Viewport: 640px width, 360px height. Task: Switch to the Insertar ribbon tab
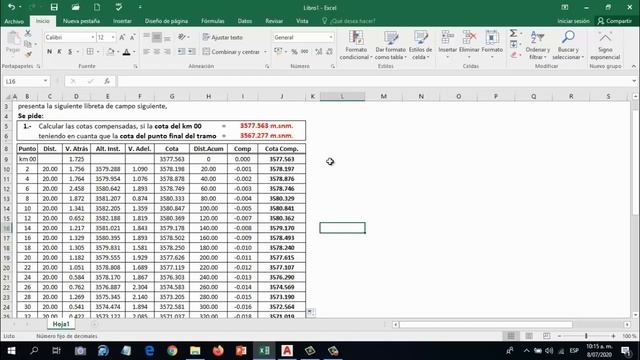coord(122,21)
